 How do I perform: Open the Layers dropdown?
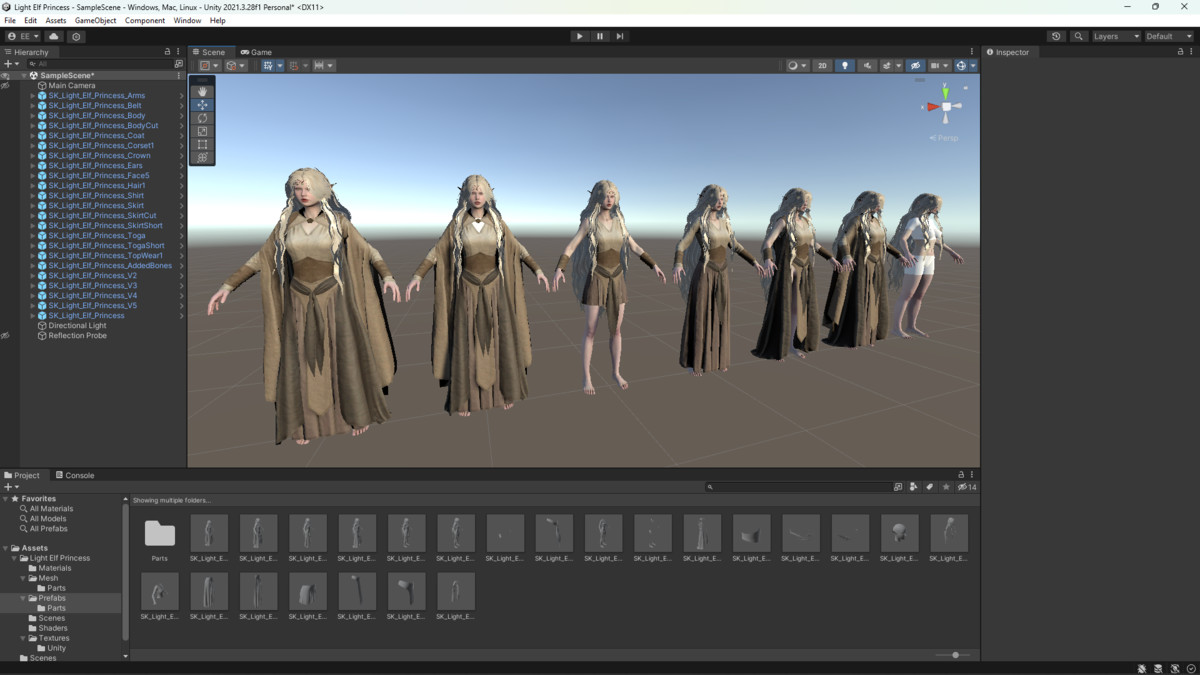1116,36
